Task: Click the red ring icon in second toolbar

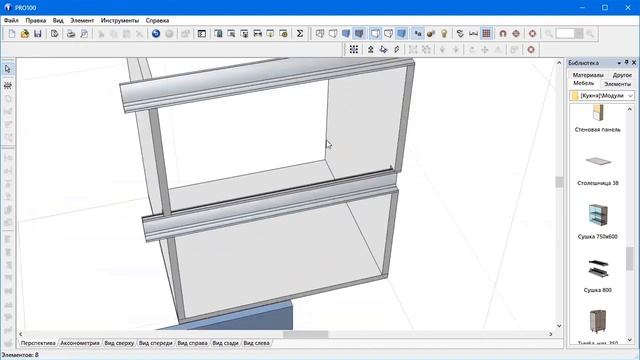Action: [531, 49]
